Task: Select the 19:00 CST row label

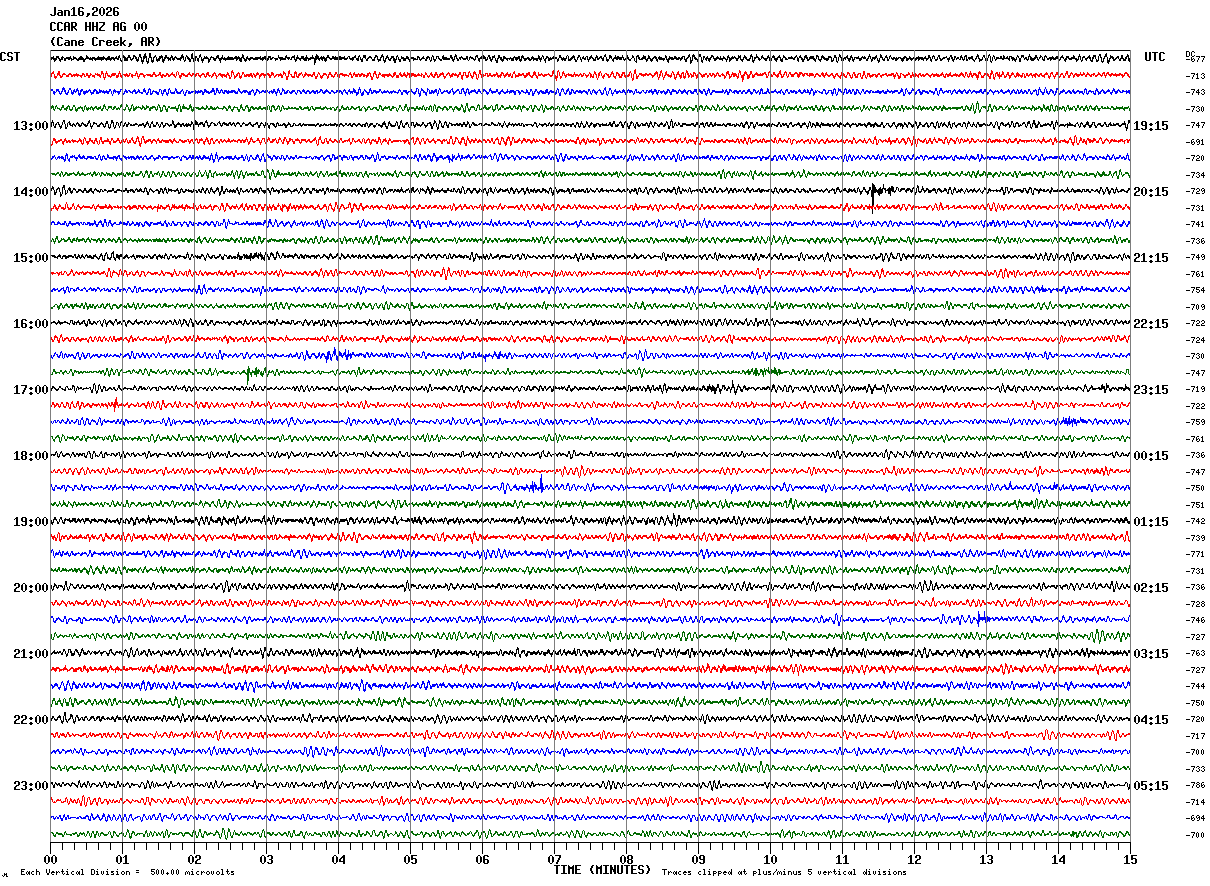Action: 30,522
